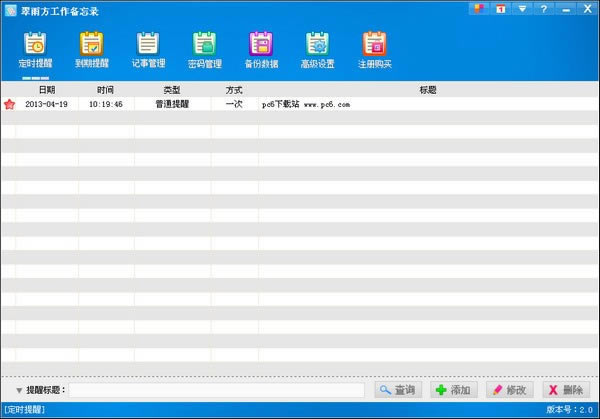Select the date cell 2013-04-19

[46, 104]
